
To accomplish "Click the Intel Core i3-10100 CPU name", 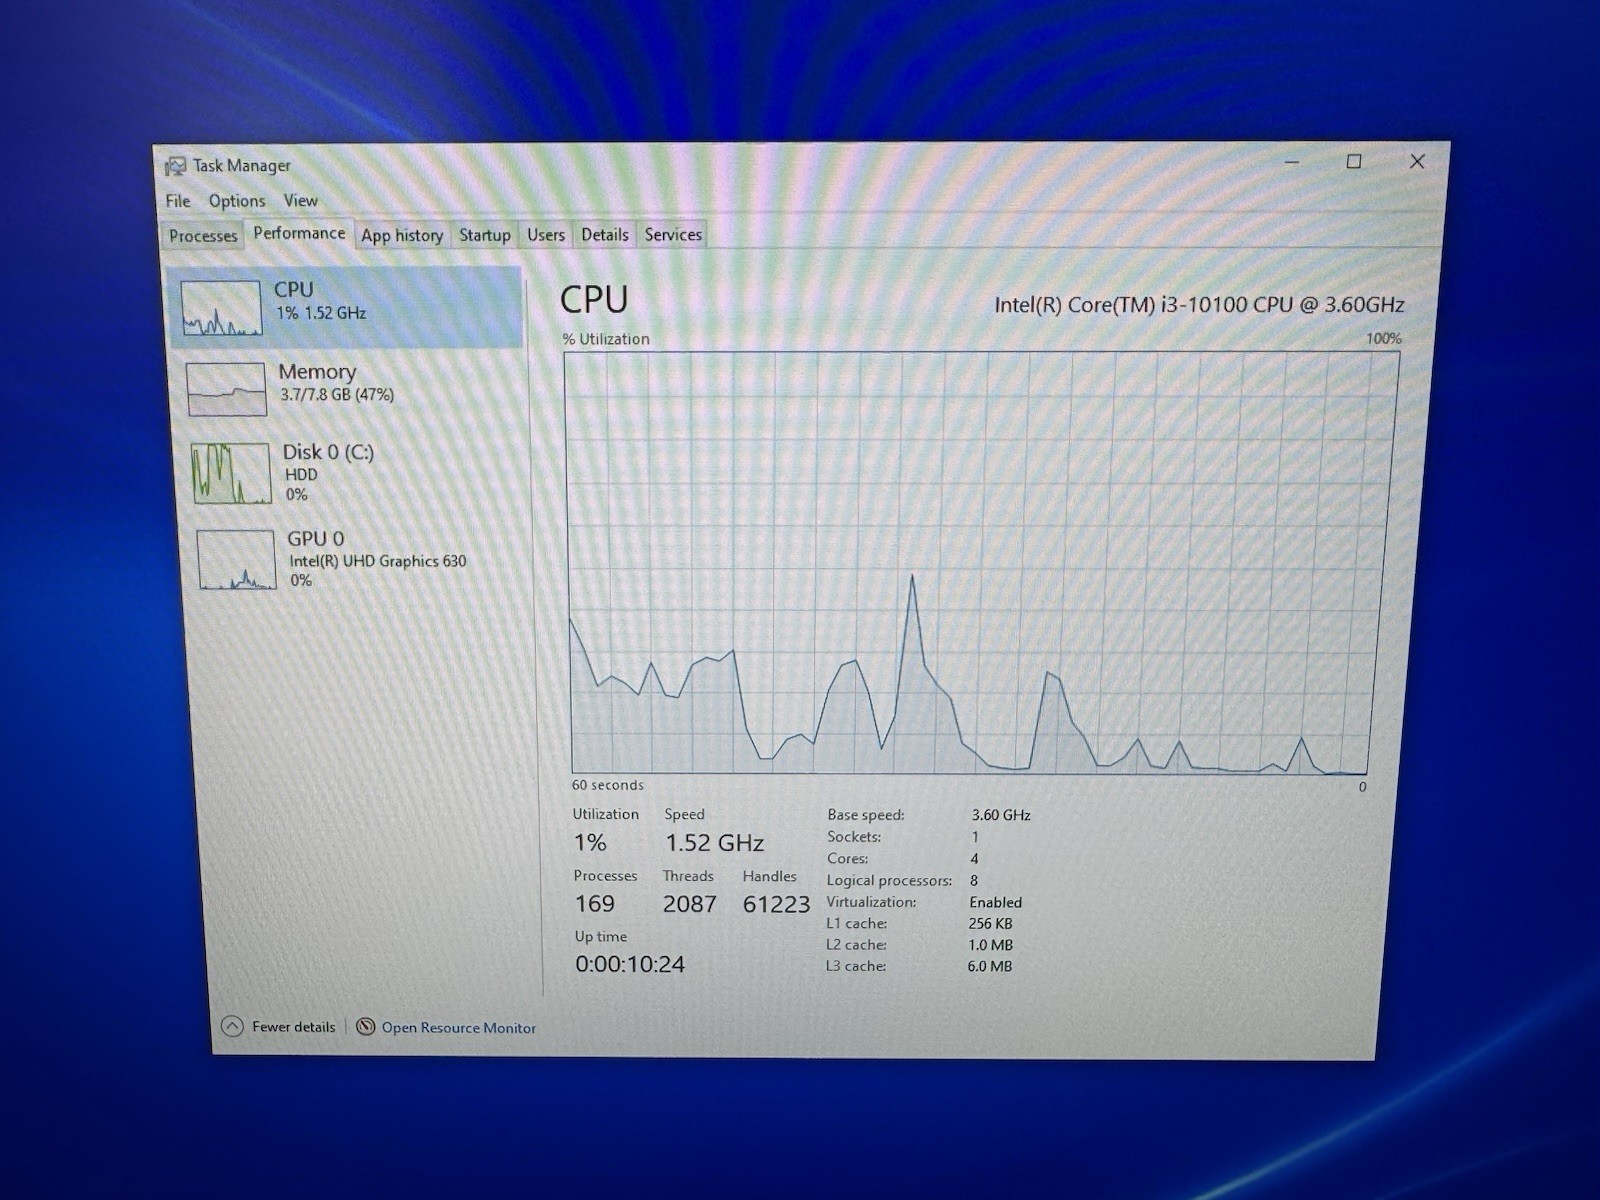I will click(1199, 305).
